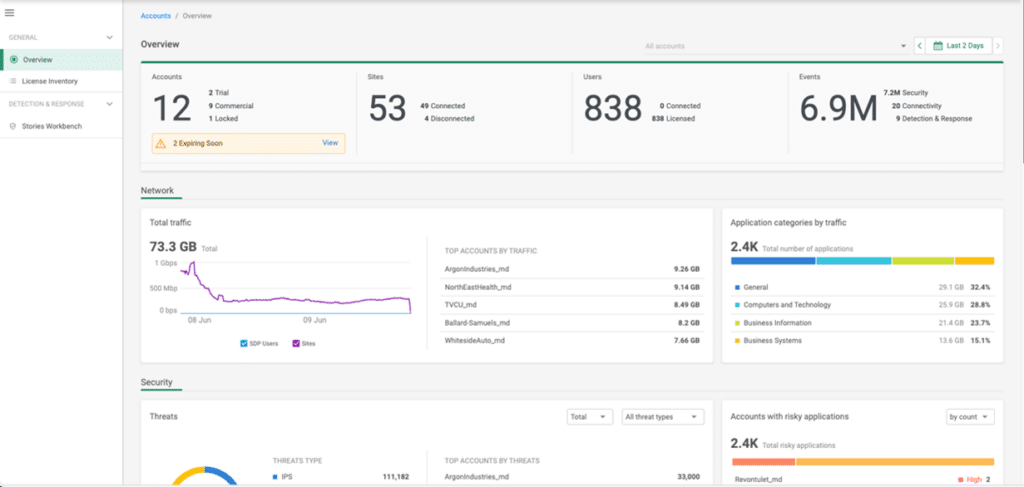This screenshot has width=1024, height=487.
Task: Click the General blue category swatch
Action: coord(737,287)
